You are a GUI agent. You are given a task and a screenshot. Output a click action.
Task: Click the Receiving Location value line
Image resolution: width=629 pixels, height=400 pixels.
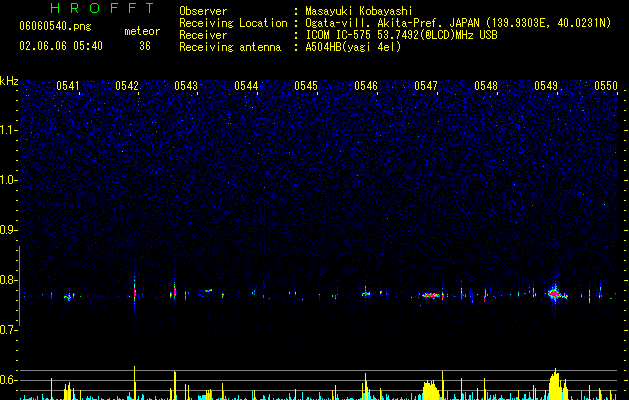pyautogui.click(x=458, y=23)
